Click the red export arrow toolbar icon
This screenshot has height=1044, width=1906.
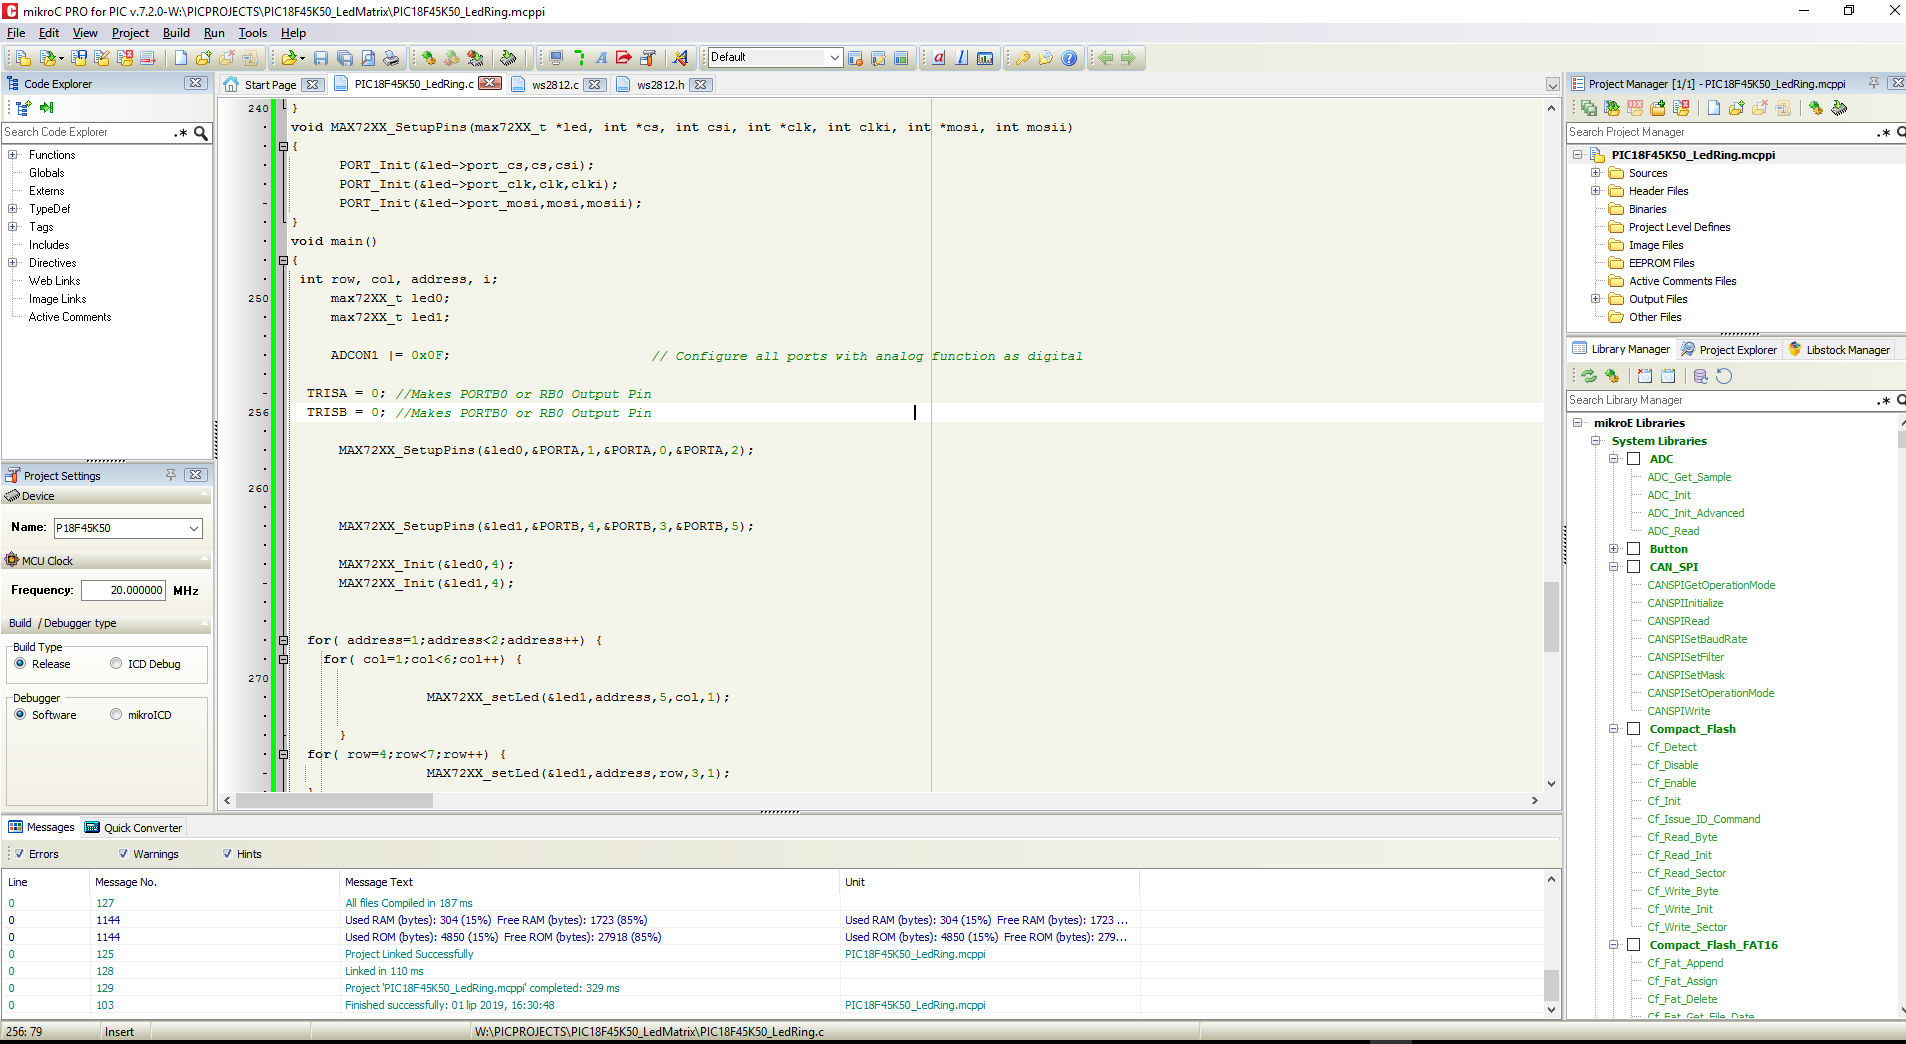point(624,58)
